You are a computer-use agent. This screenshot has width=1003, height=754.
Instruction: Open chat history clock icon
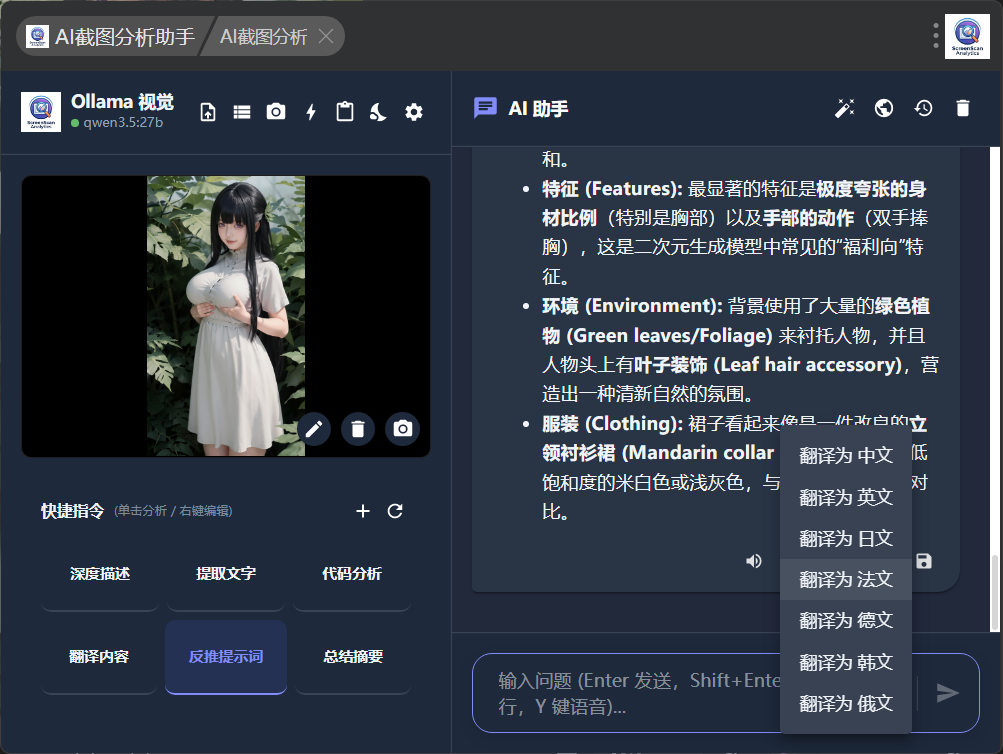pos(923,108)
